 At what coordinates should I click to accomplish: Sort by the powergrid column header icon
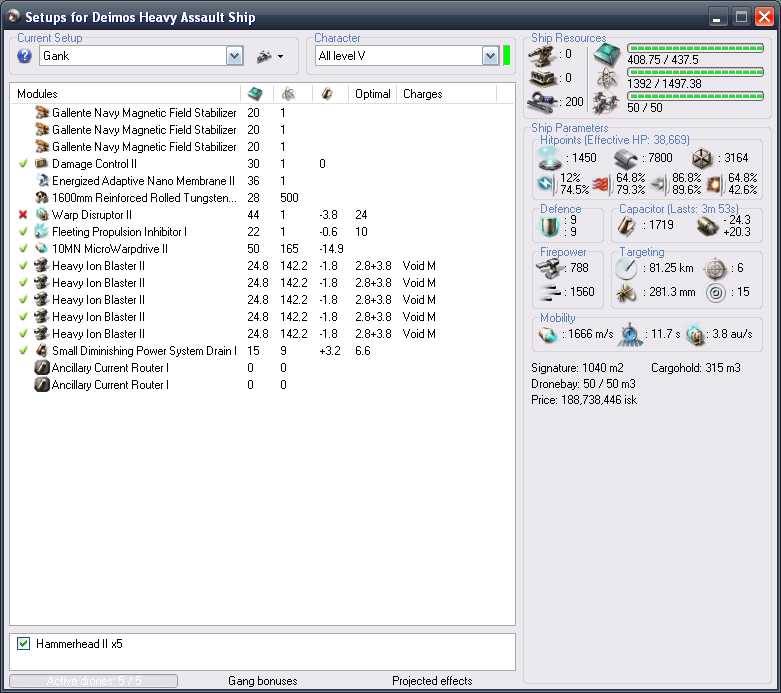[x=288, y=94]
